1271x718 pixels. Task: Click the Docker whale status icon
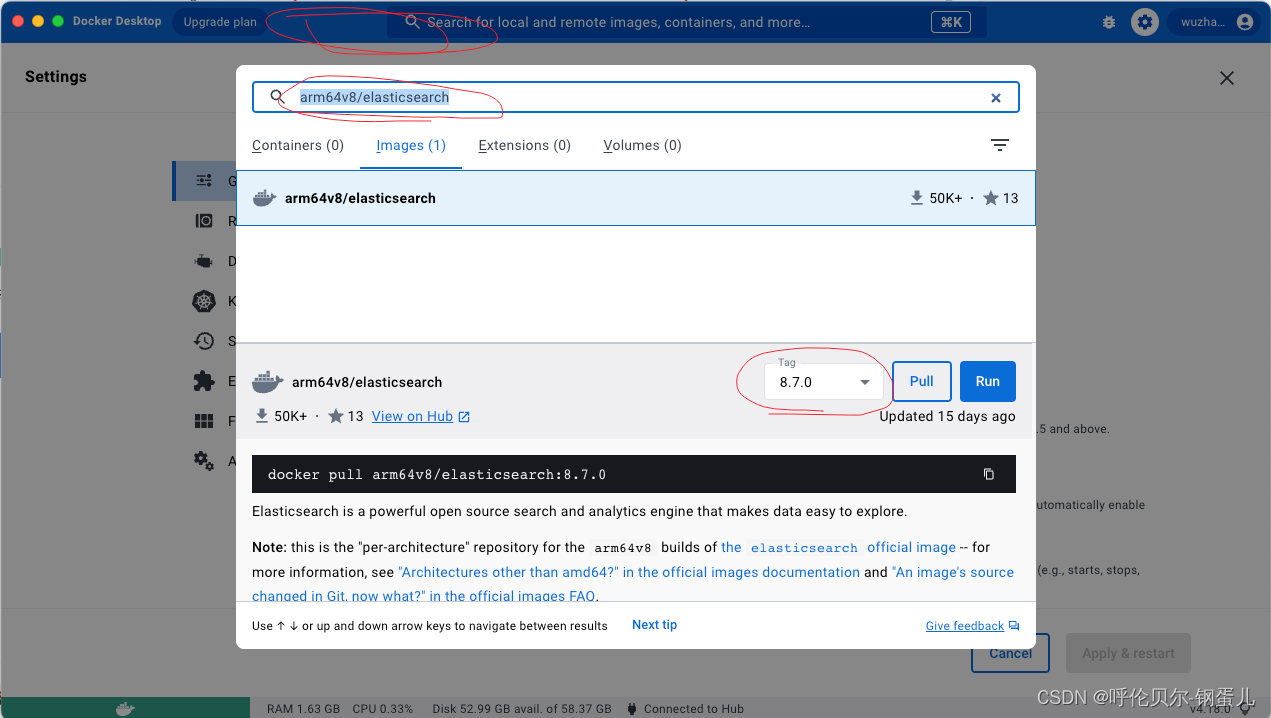(125, 708)
